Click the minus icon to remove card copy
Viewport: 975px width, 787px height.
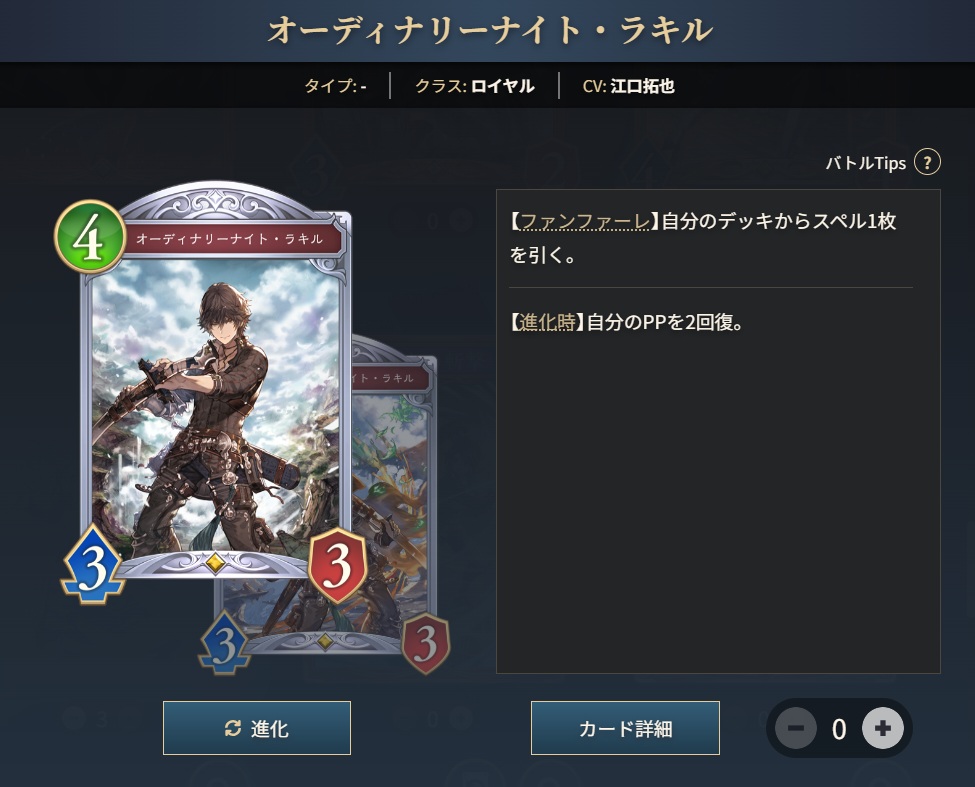(x=796, y=728)
